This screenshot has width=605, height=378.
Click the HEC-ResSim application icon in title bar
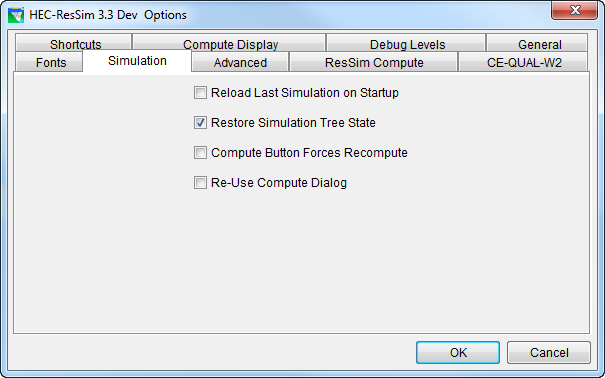16,15
